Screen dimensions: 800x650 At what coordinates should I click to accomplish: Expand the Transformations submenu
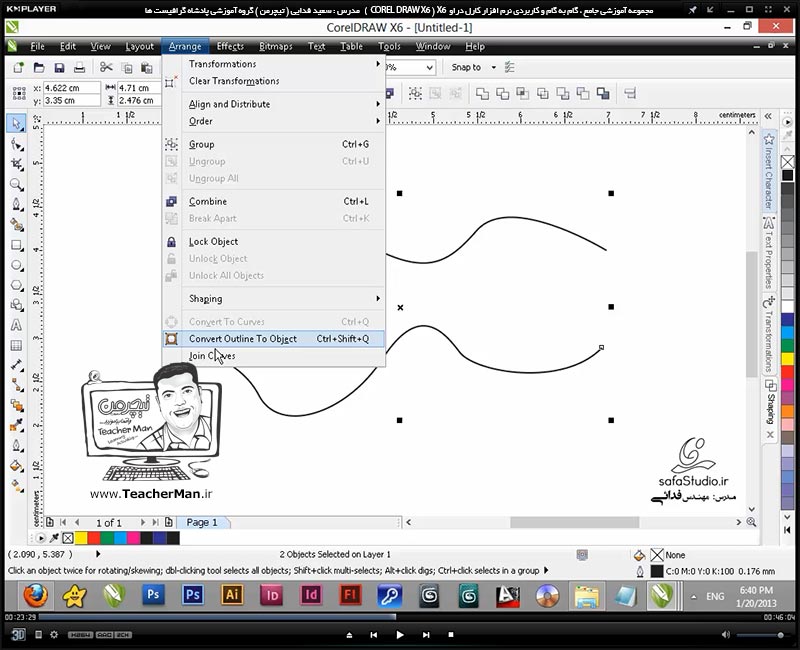tap(285, 64)
